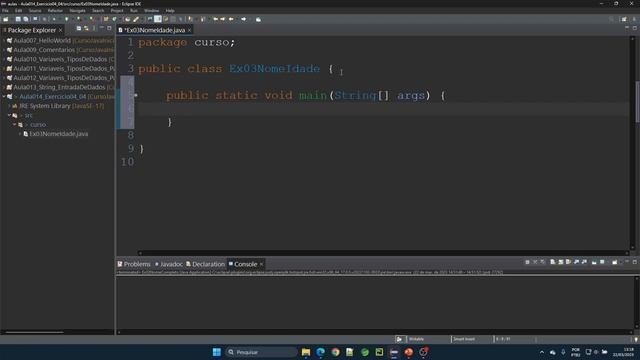
Task: Click the Clear Console icon
Action: coord(553,262)
